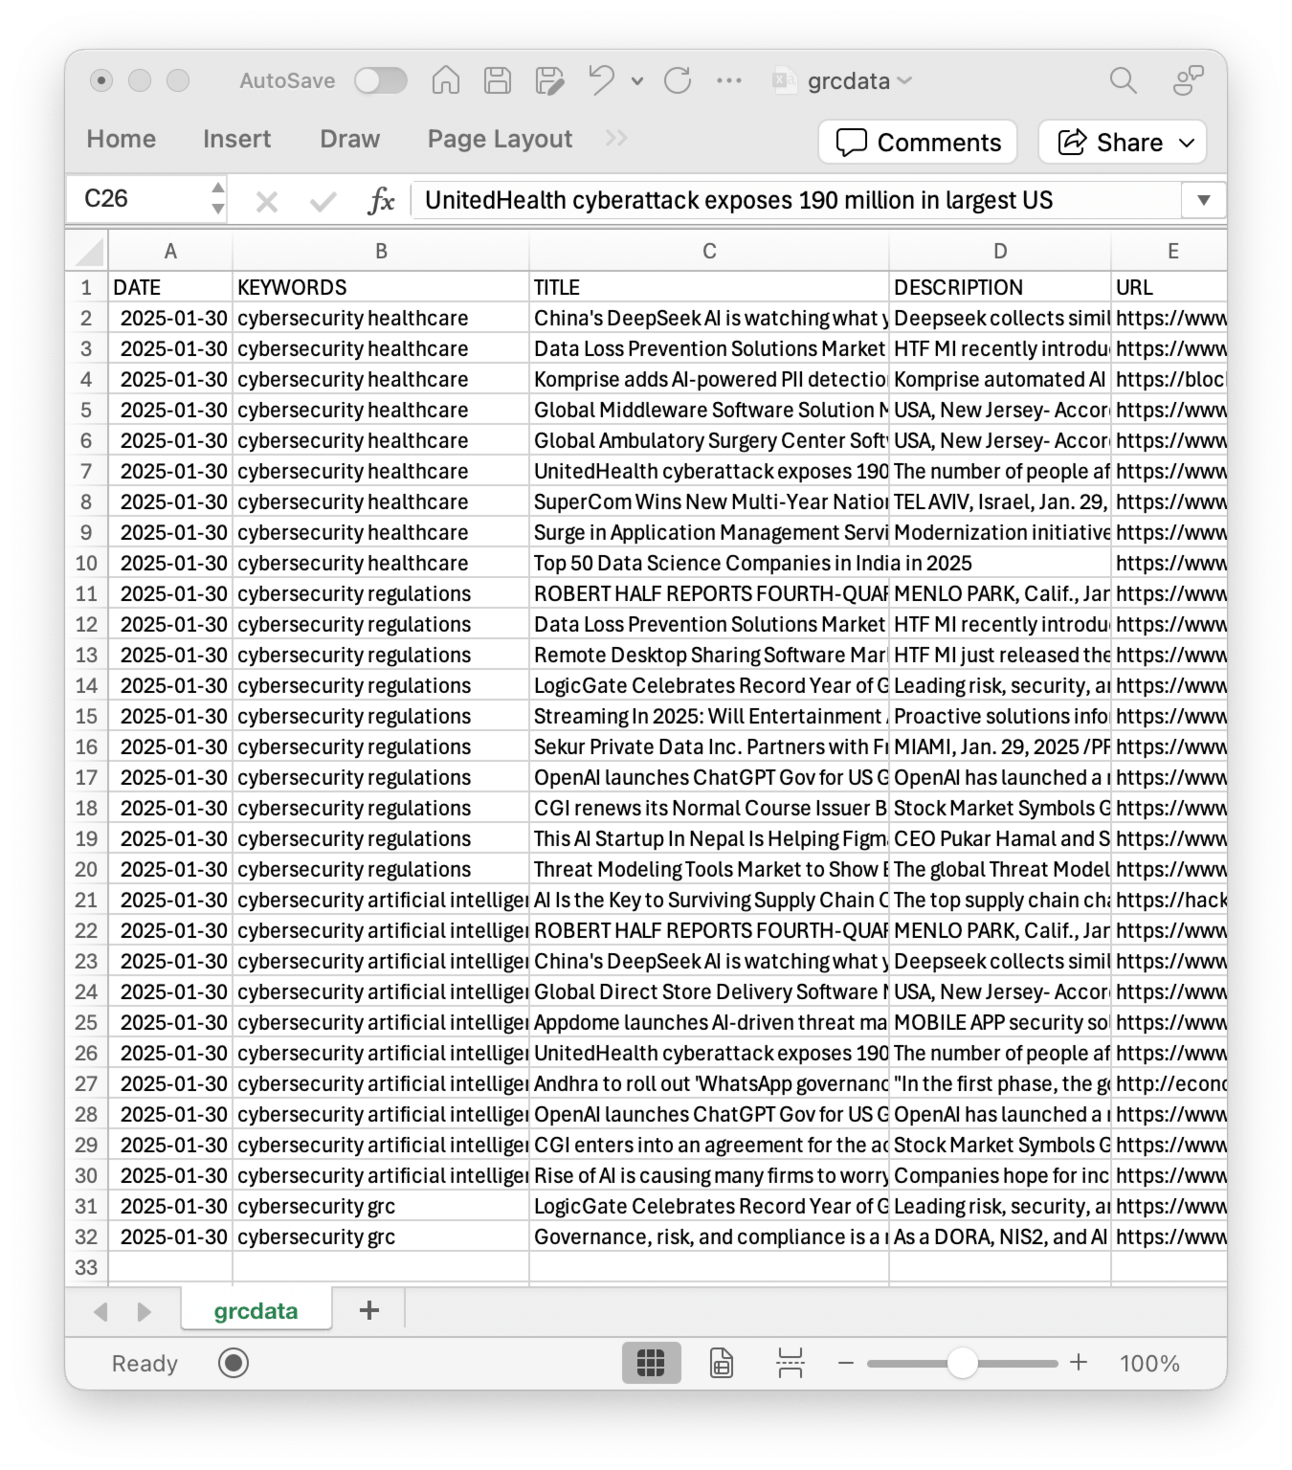Open the Name Box dropdown arrows
1292x1470 pixels.
click(218, 199)
